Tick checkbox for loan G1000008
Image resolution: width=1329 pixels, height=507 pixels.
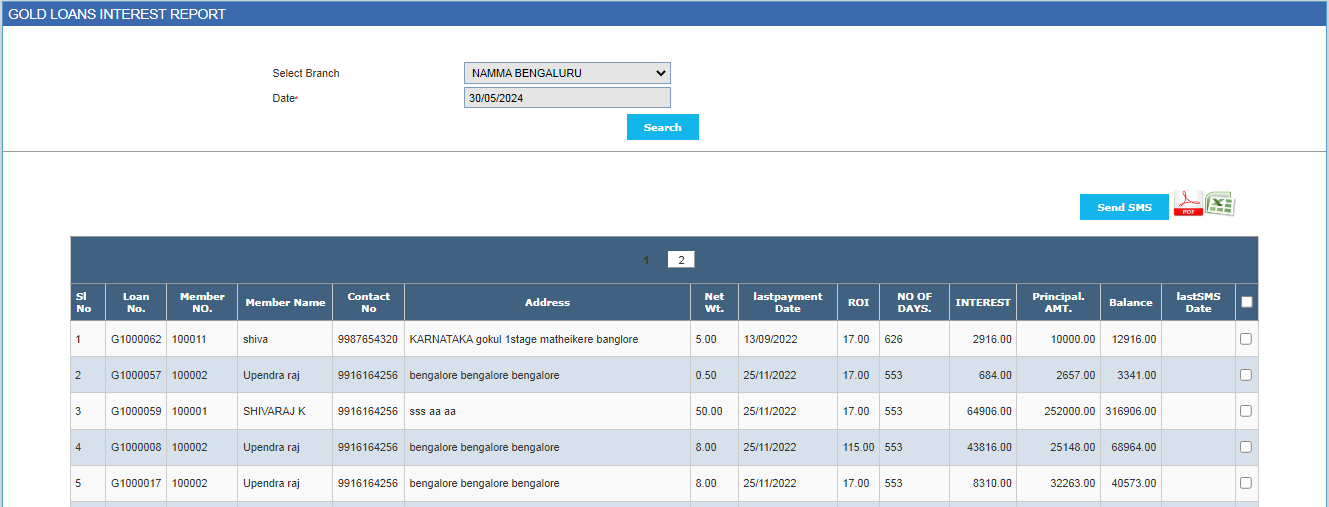click(x=1246, y=447)
